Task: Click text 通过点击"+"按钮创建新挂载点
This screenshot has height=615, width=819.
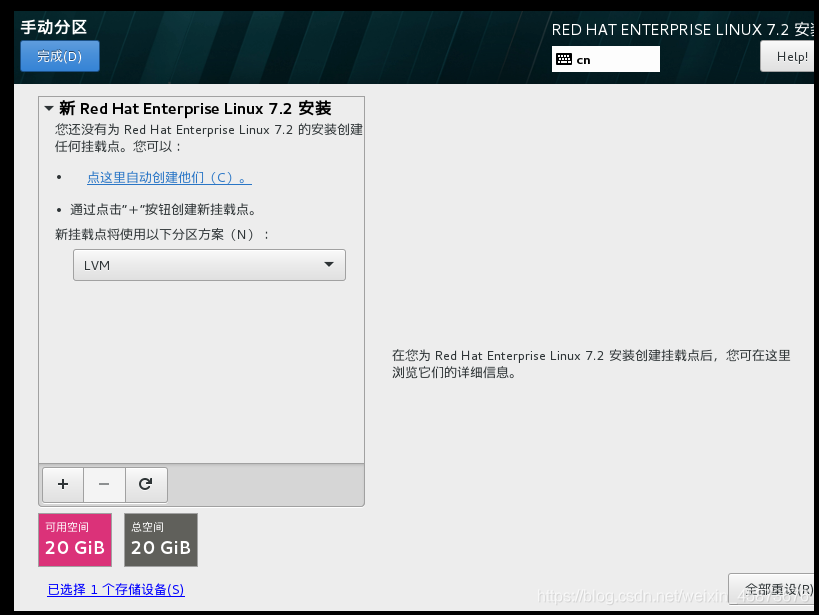Action: (x=163, y=210)
